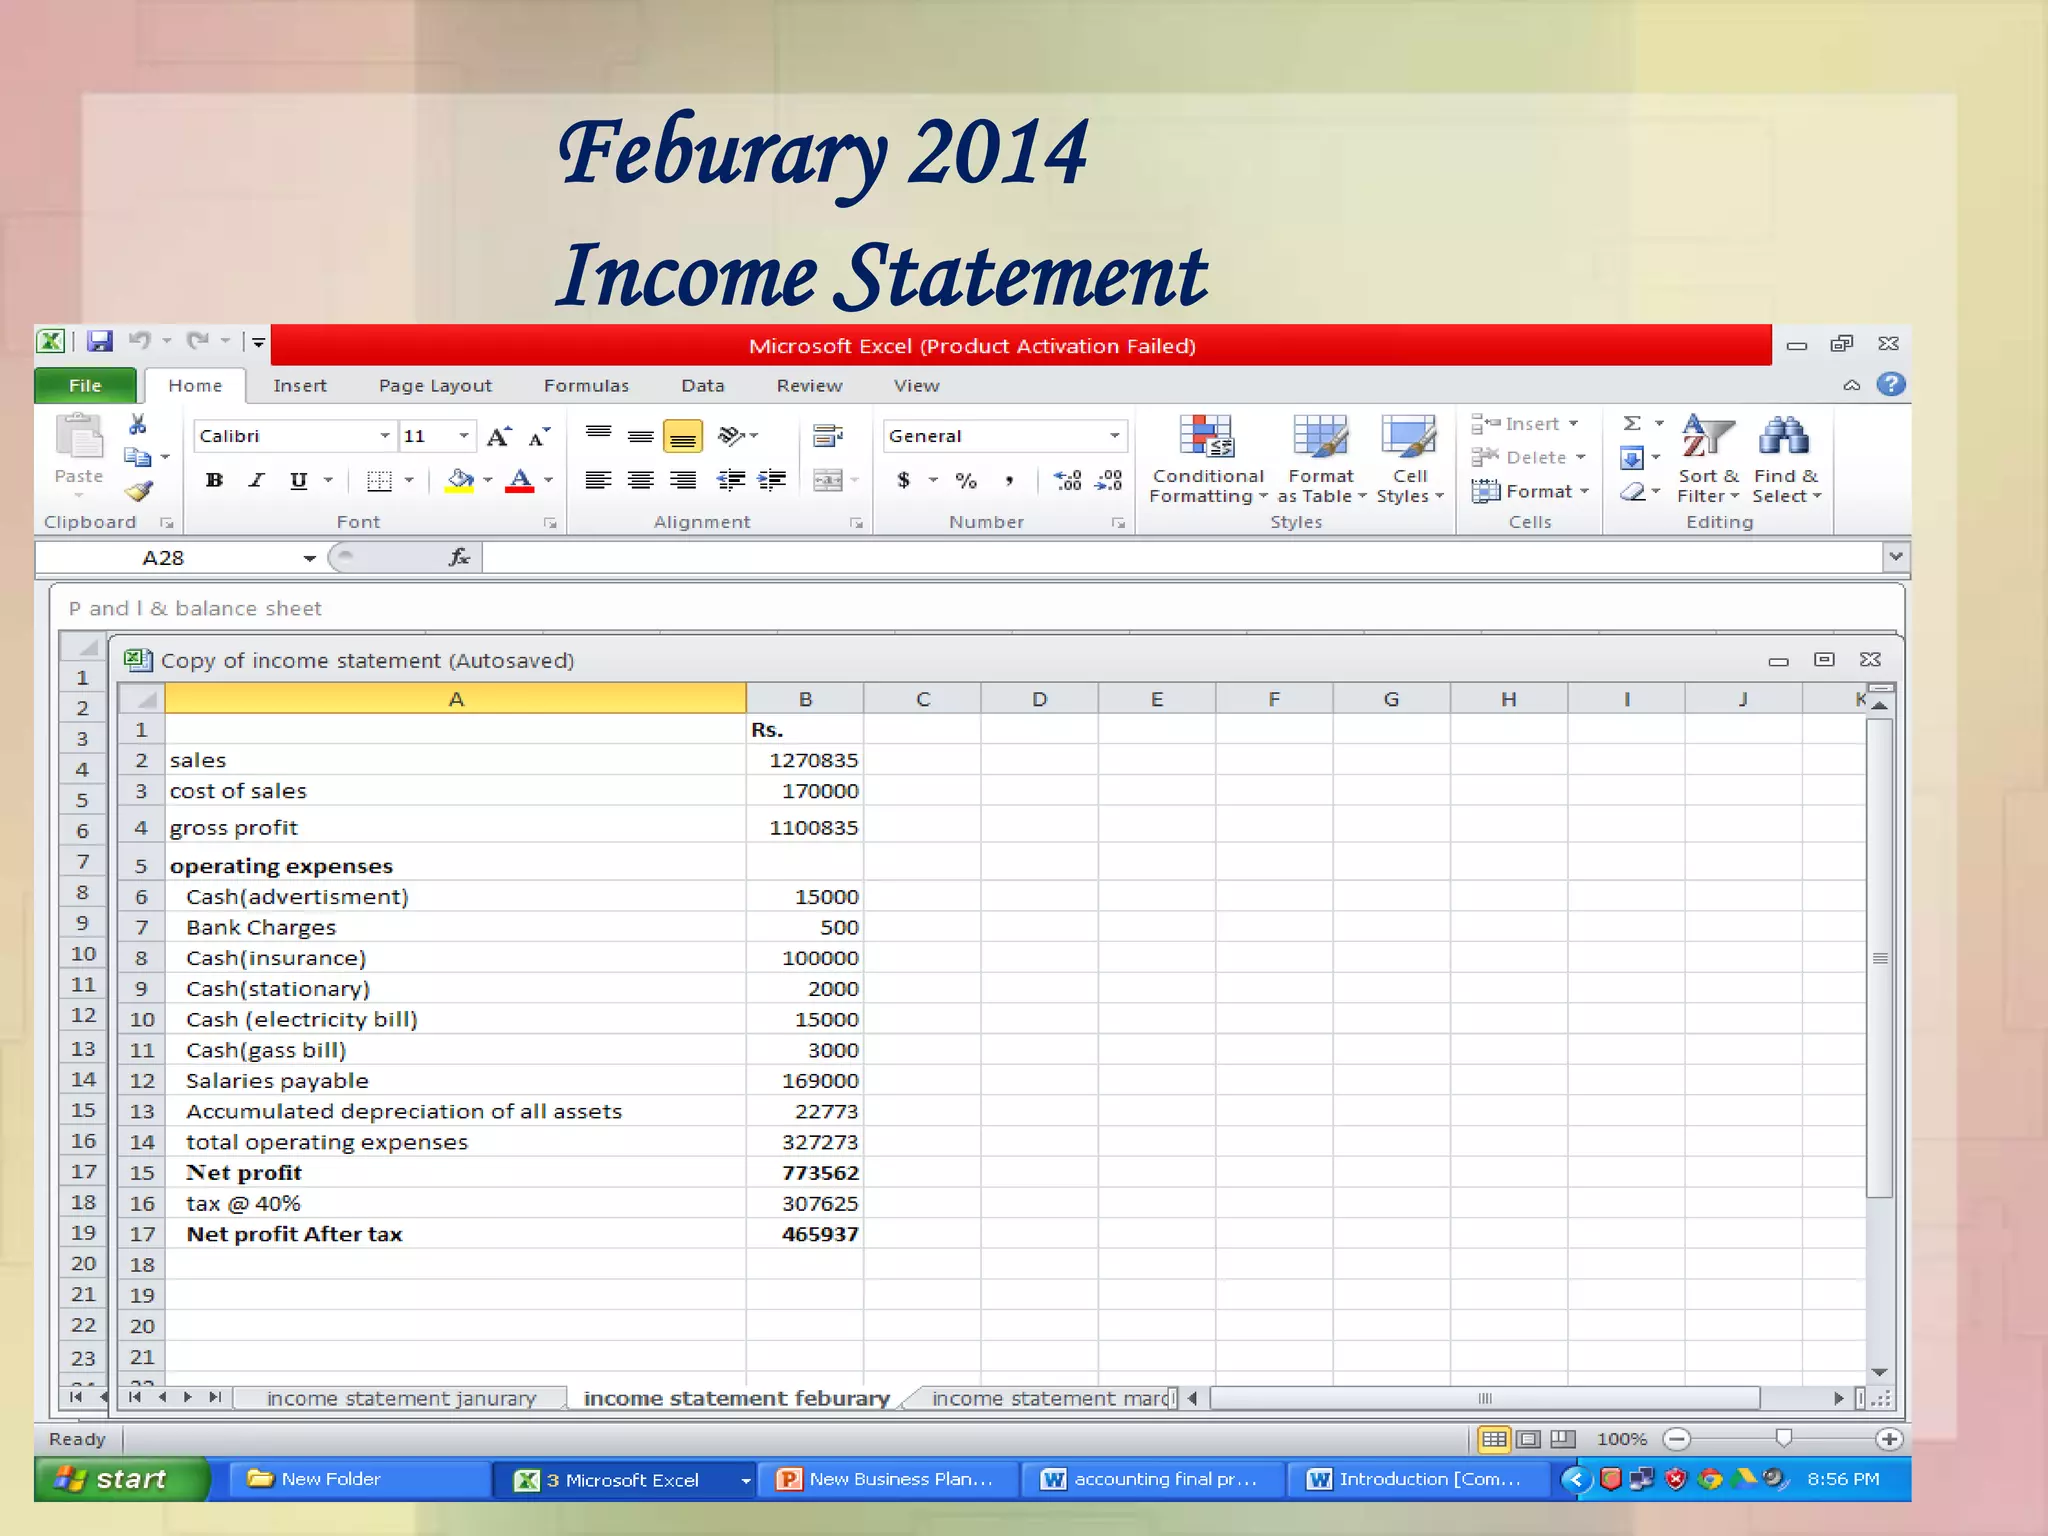Screen dimensions: 2048x1536
Task: Toggle Align Text Left
Action: coord(598,481)
